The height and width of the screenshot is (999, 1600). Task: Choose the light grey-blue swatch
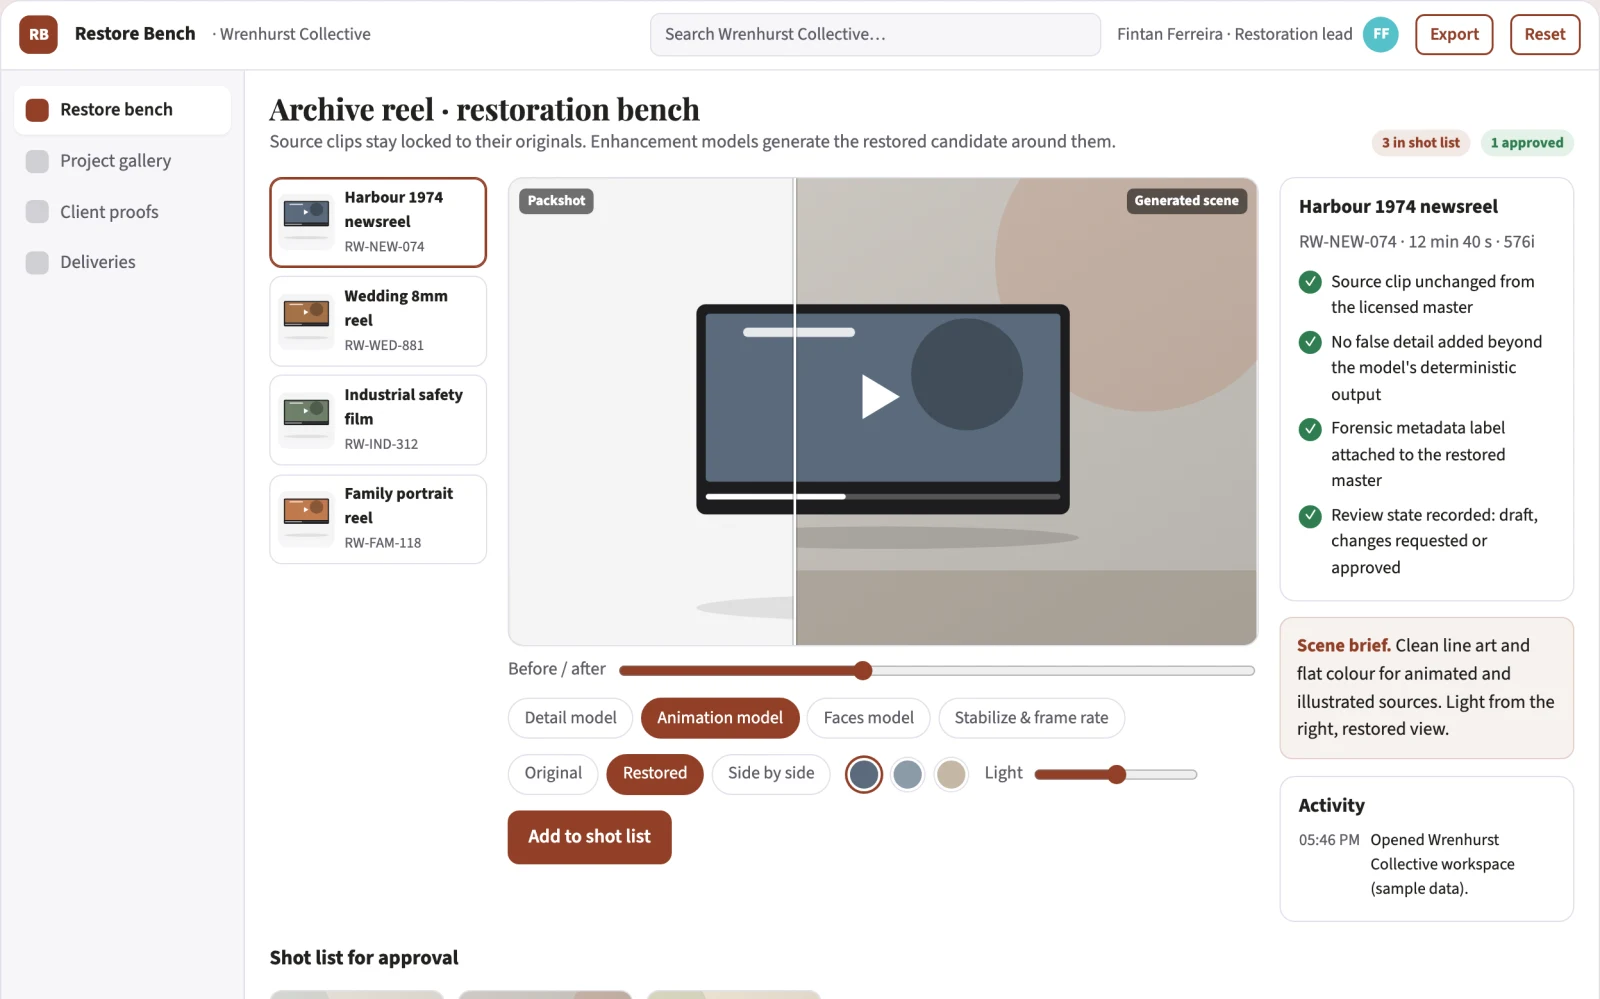tap(907, 774)
